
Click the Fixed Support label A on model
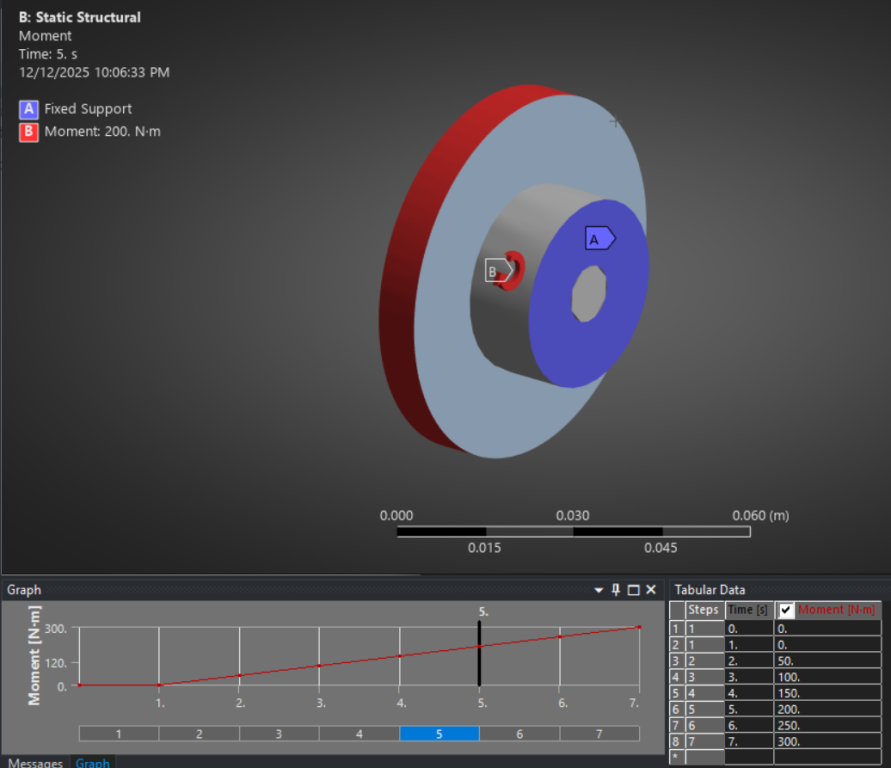click(x=599, y=239)
